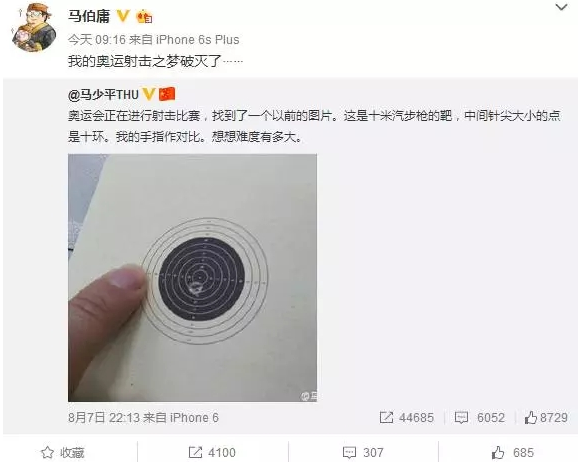Enlarge the shooting target photo
Screen dimensions: 582x475
pos(192,278)
